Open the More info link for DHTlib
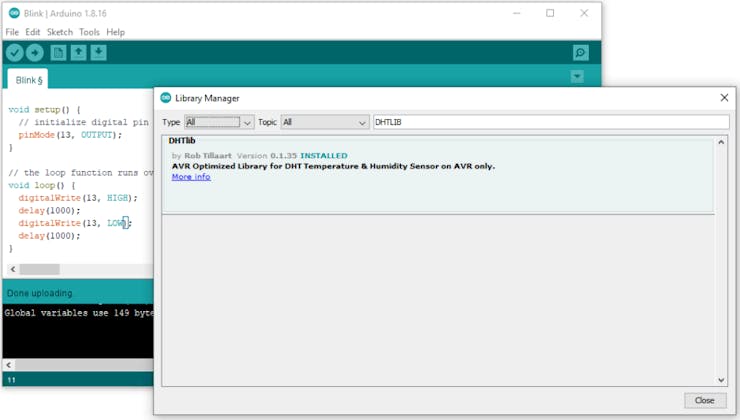The width and height of the screenshot is (740, 420). (191, 177)
